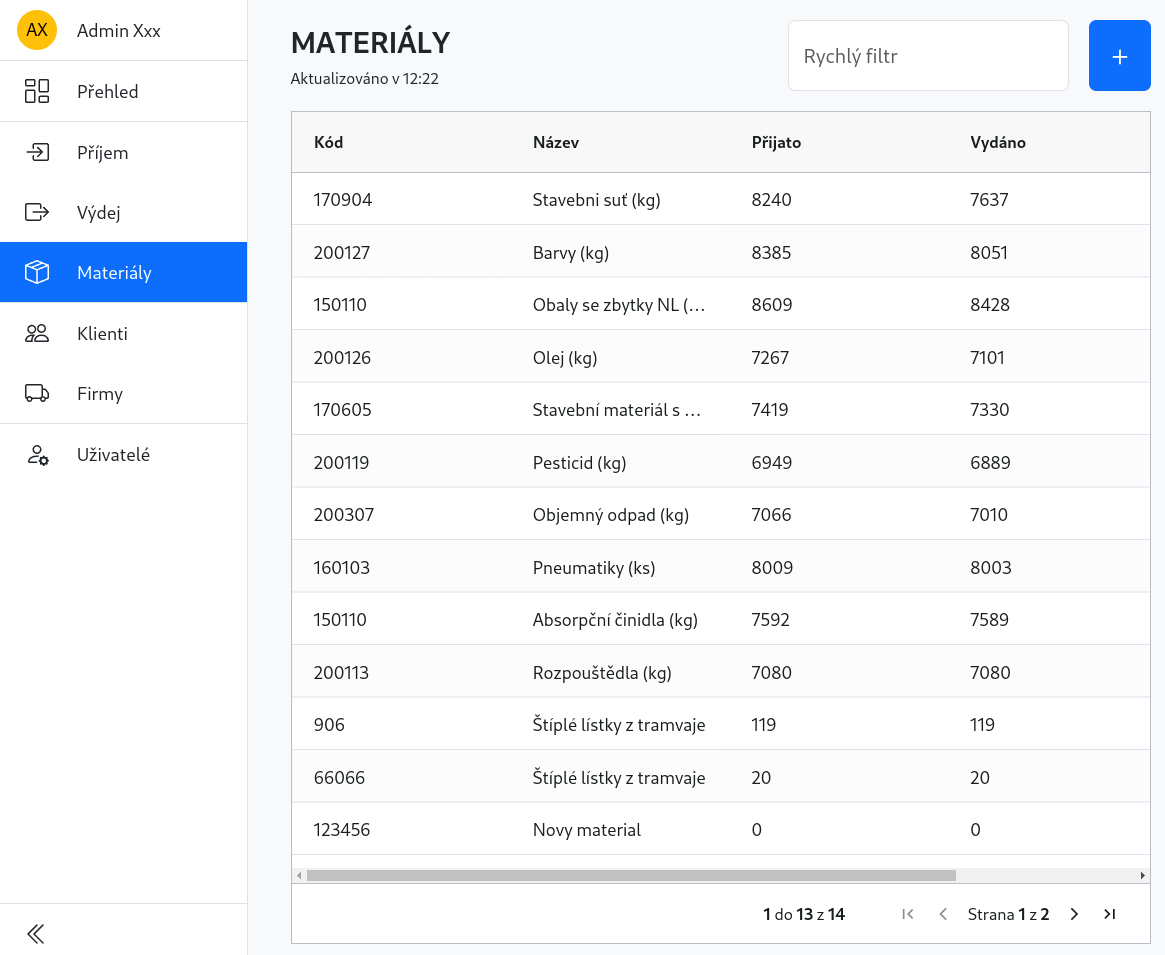This screenshot has height=955, width=1165.
Task: Click the Firmy truck icon
Action: point(36,393)
